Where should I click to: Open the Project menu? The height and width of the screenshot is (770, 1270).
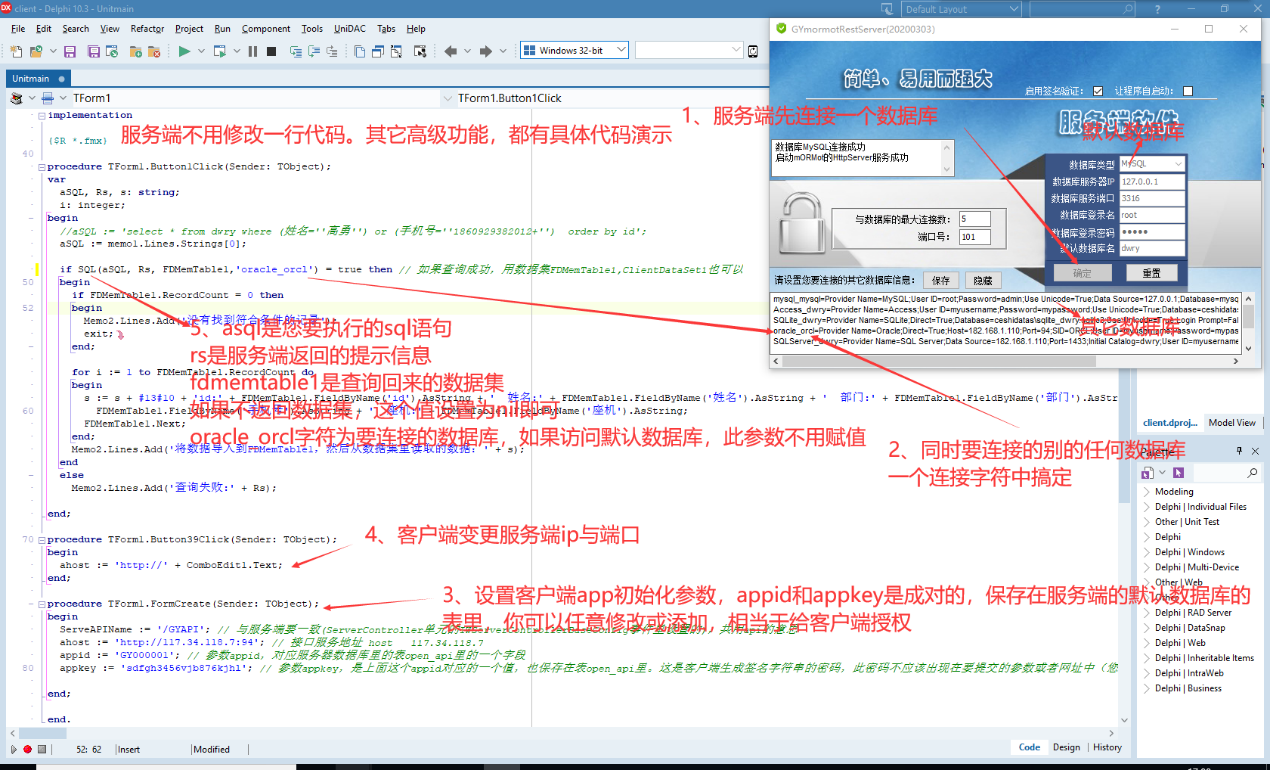coord(189,29)
